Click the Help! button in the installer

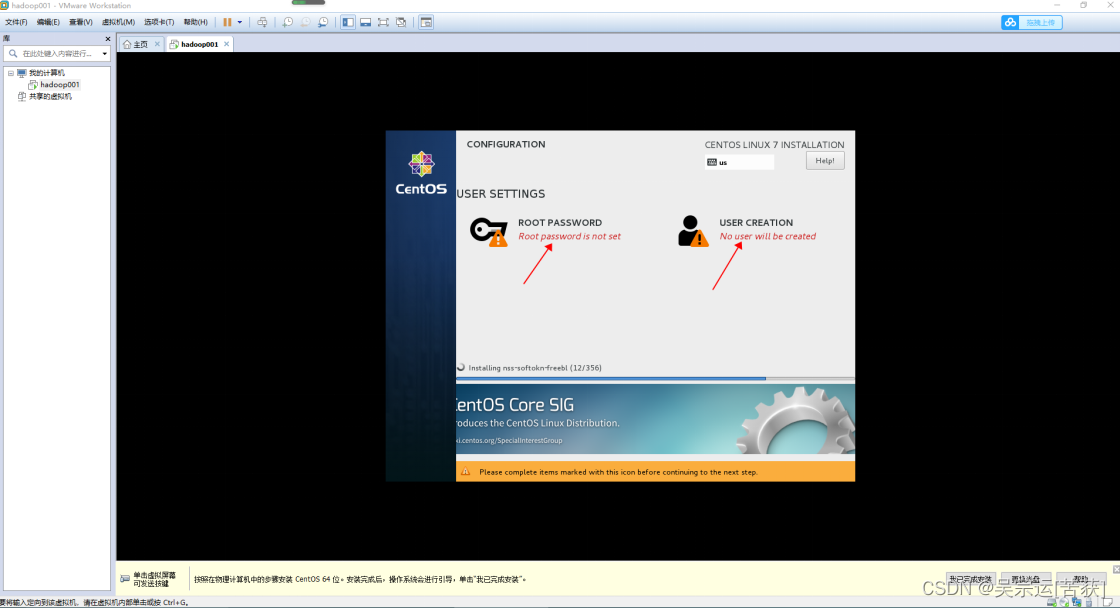(825, 161)
